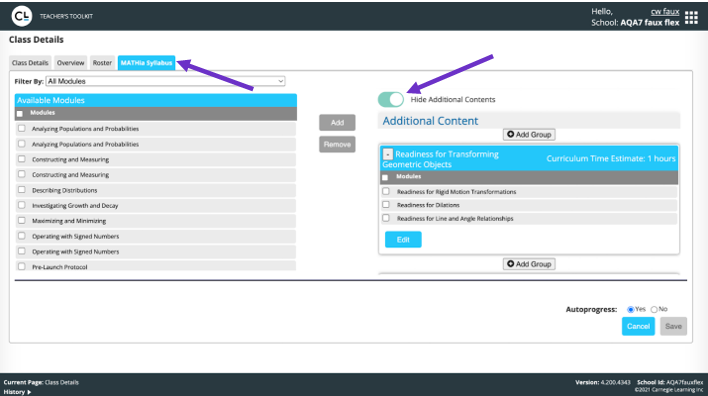Collapse the Readiness for Transforming group icon

click(387, 154)
